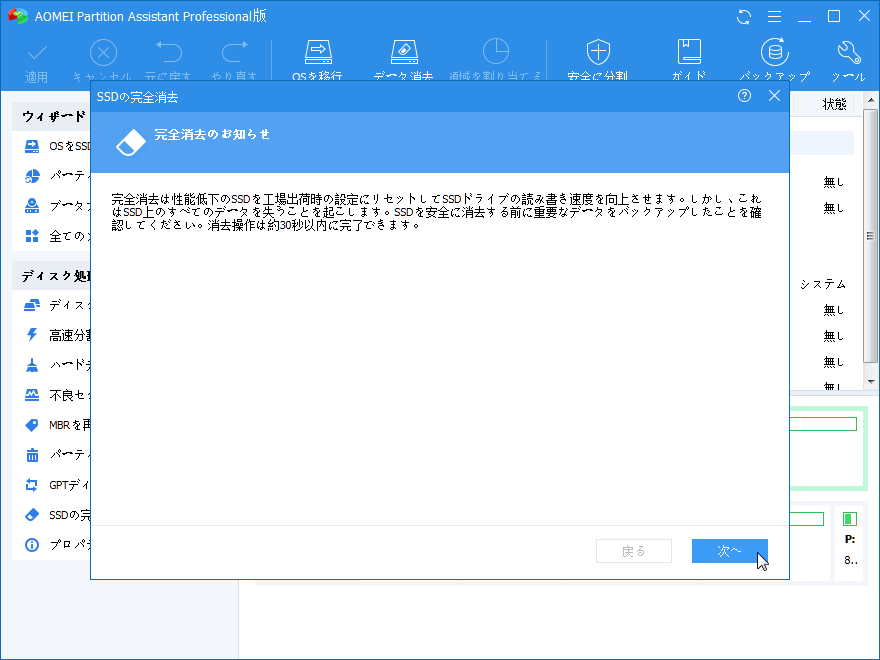Viewport: 880px width, 660px height.
Task: Click the 戻る button
Action: click(634, 551)
